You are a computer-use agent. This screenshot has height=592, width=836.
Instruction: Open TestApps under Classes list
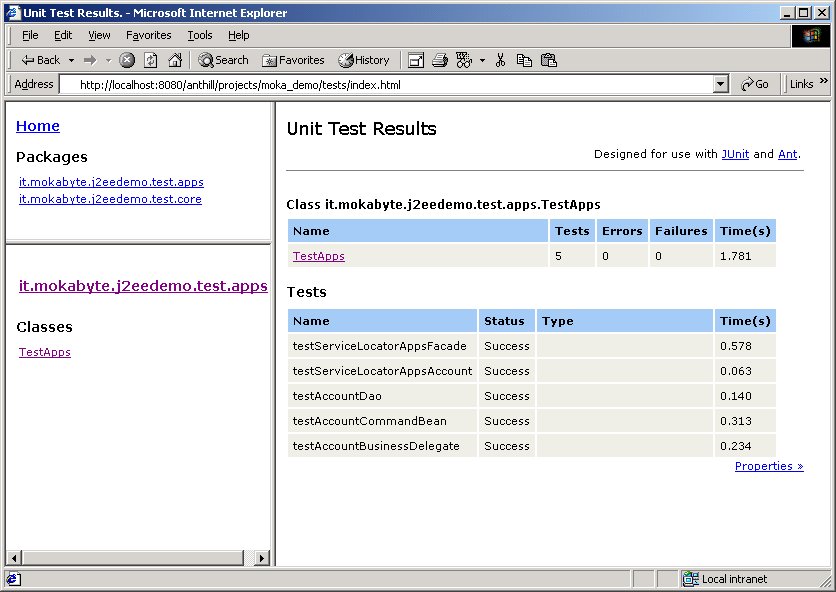point(45,352)
